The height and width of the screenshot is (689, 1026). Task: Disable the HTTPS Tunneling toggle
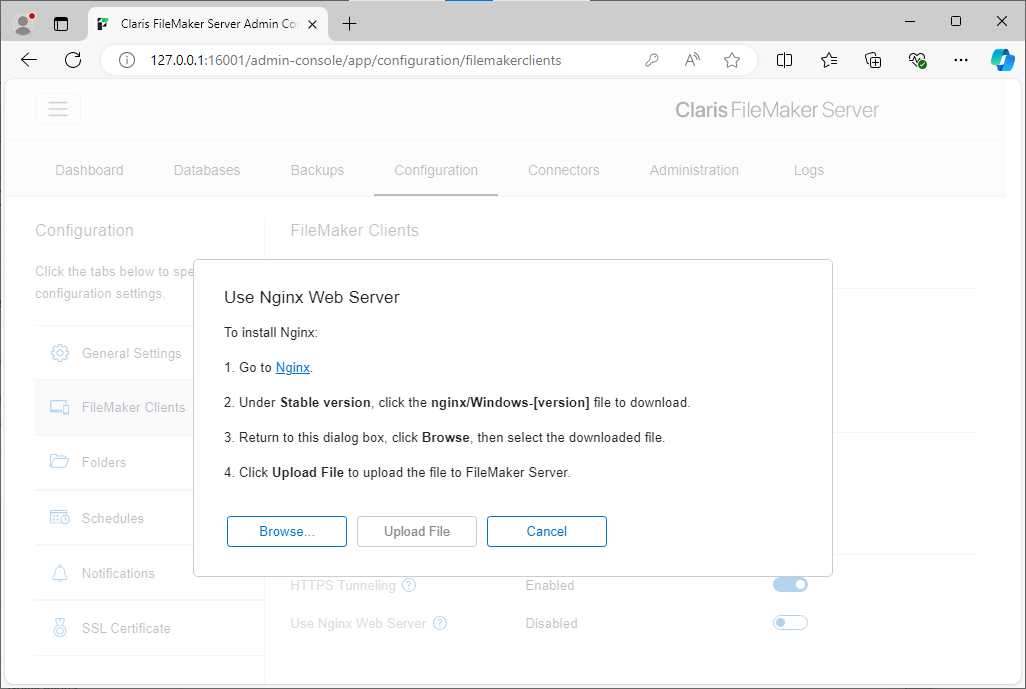coord(790,584)
